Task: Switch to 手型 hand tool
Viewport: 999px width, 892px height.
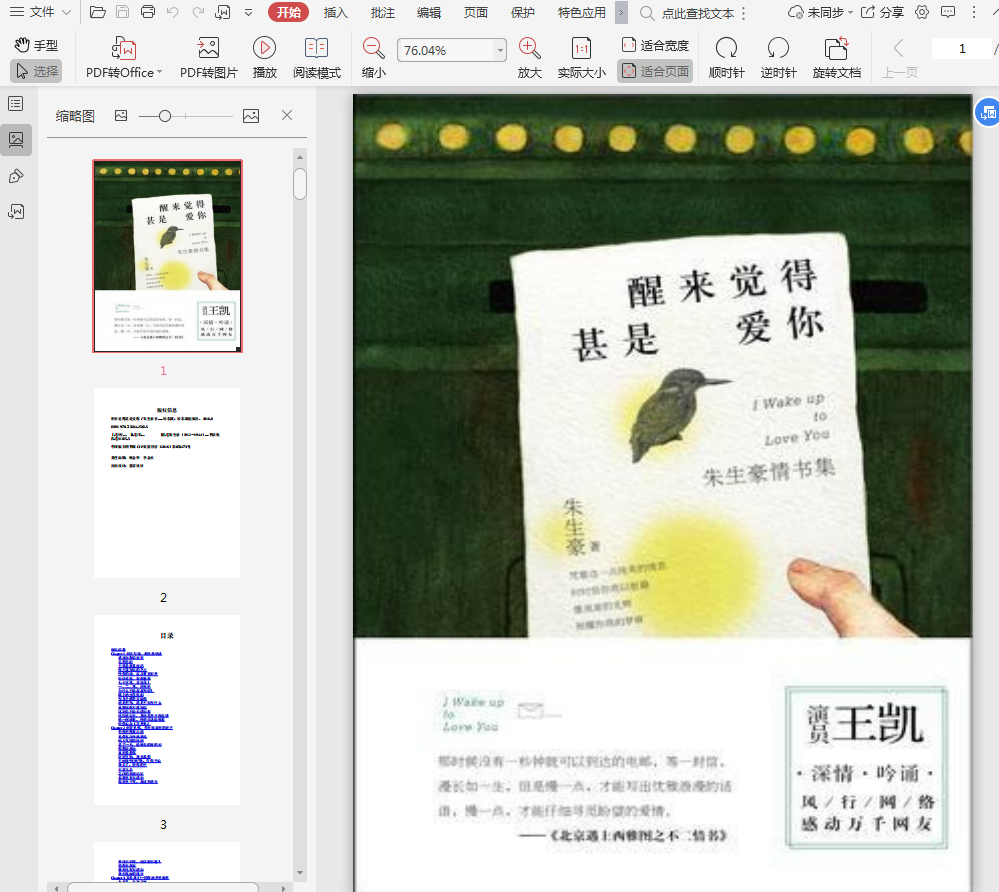Action: point(36,45)
